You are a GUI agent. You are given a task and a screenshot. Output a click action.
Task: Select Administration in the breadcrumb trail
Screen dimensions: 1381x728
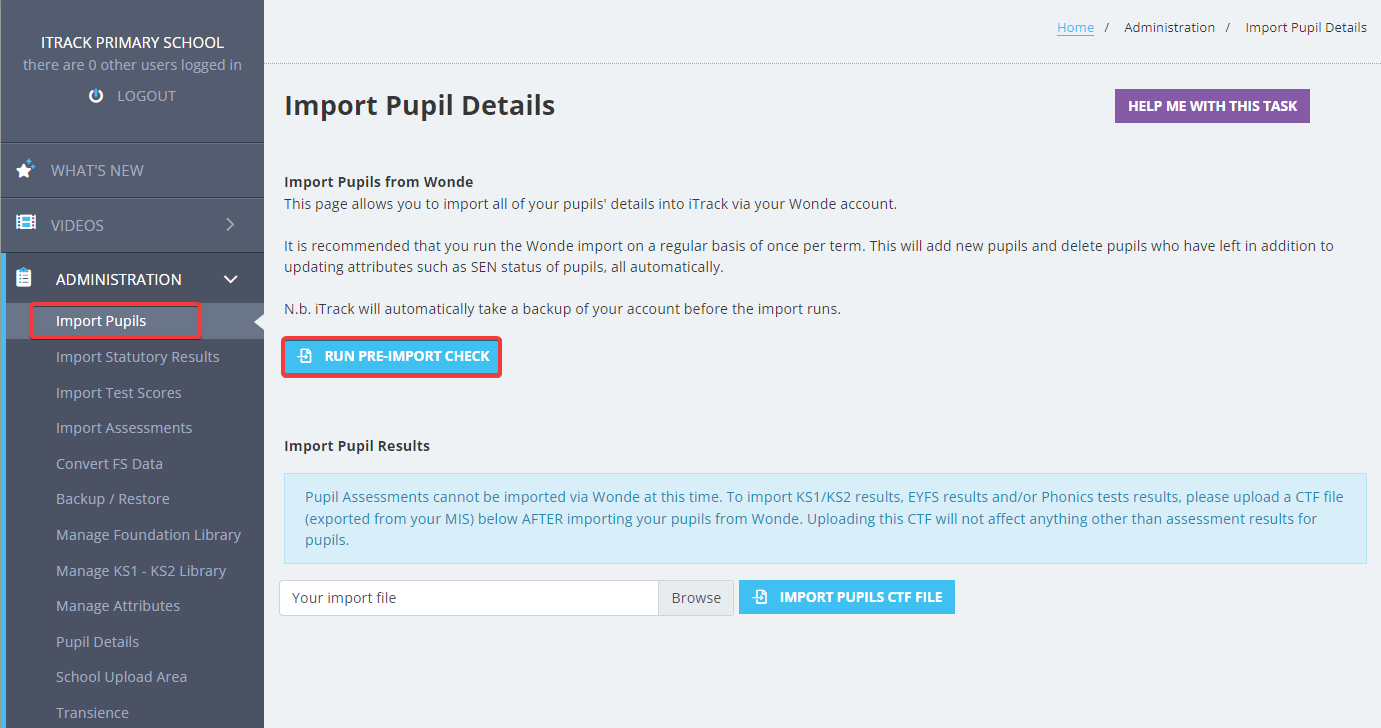tap(1169, 27)
